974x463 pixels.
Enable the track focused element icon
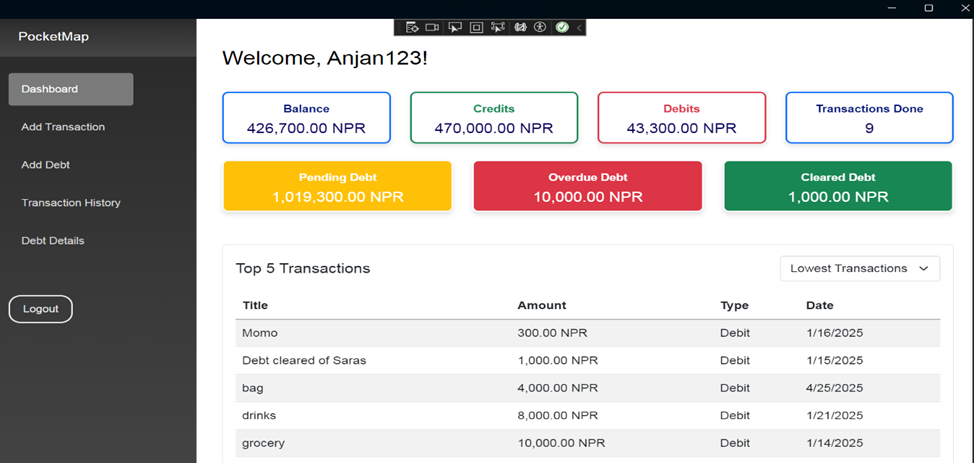498,27
